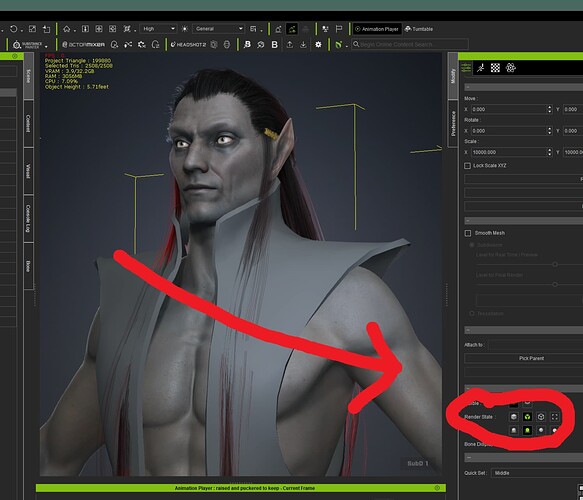Toggle the Animation Player button

tap(377, 29)
